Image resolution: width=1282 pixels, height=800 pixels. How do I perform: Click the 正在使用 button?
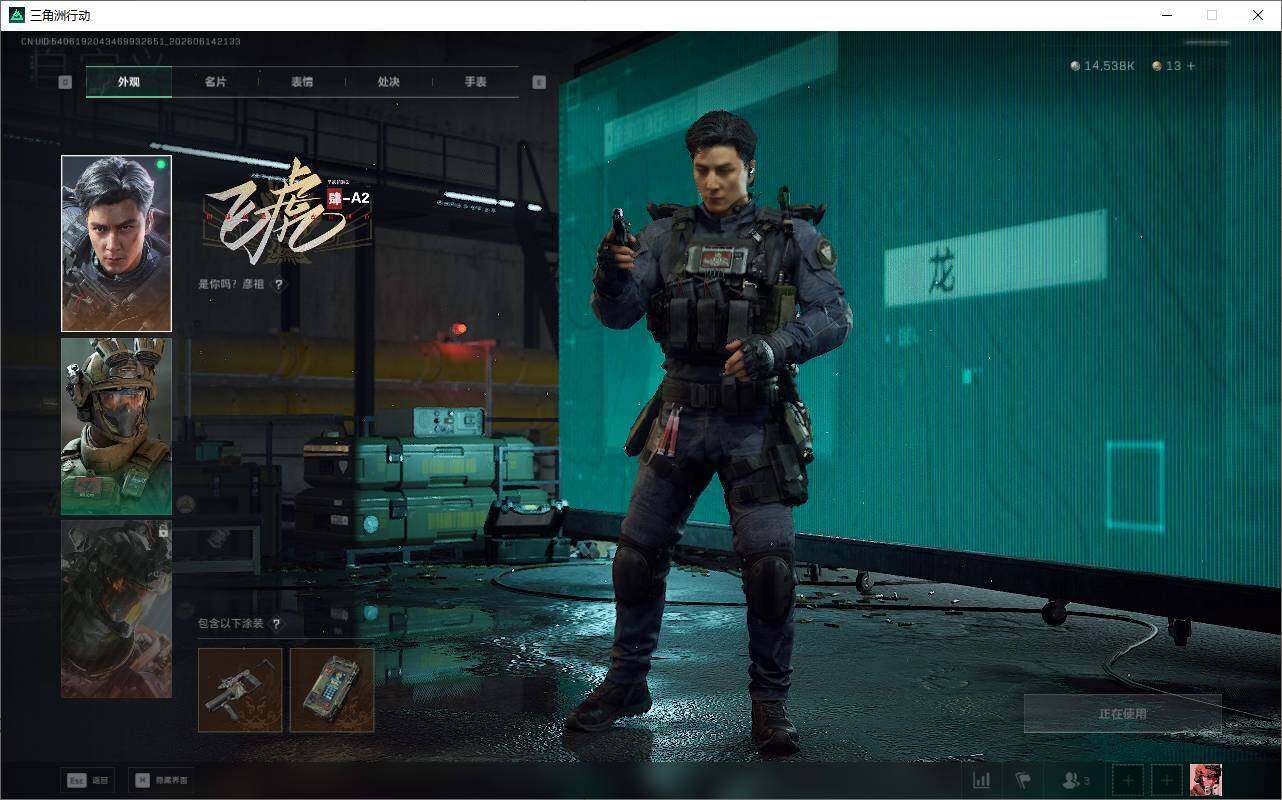pos(1122,714)
